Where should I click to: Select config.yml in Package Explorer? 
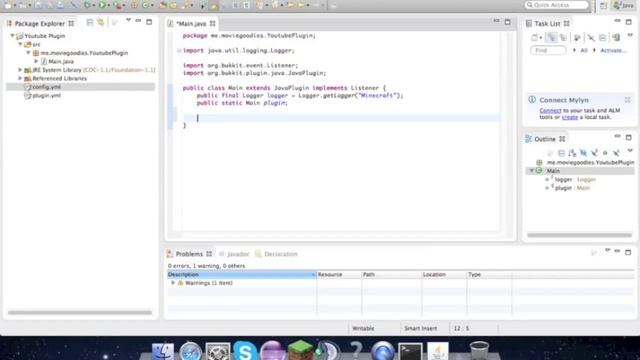47,87
